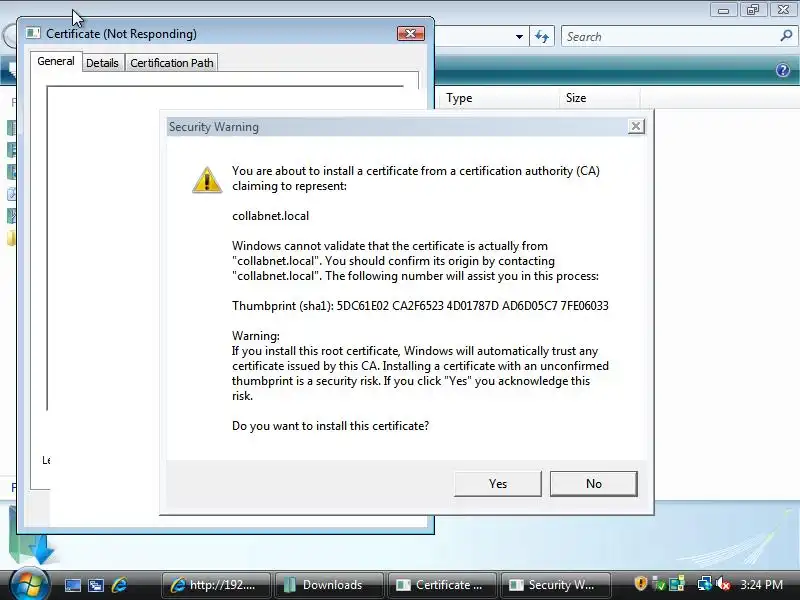Click the muted volume tray icon
Image resolution: width=800 pixels, height=600 pixels.
coord(723,584)
